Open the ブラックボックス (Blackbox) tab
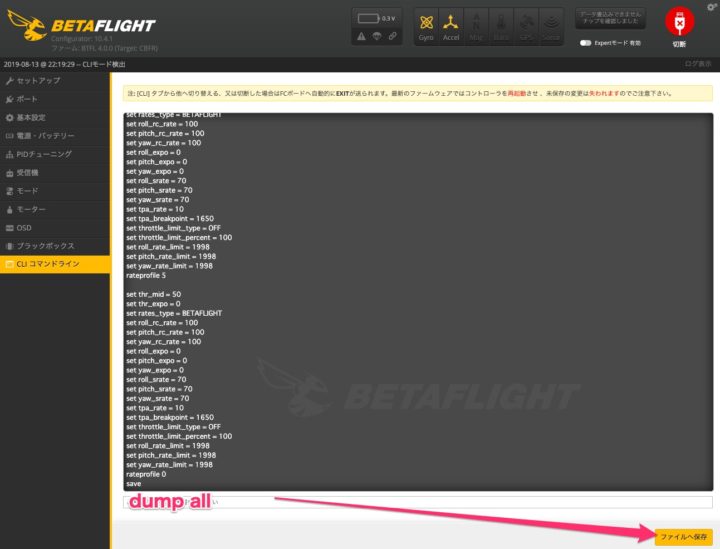This screenshot has width=720, height=549. [45, 245]
